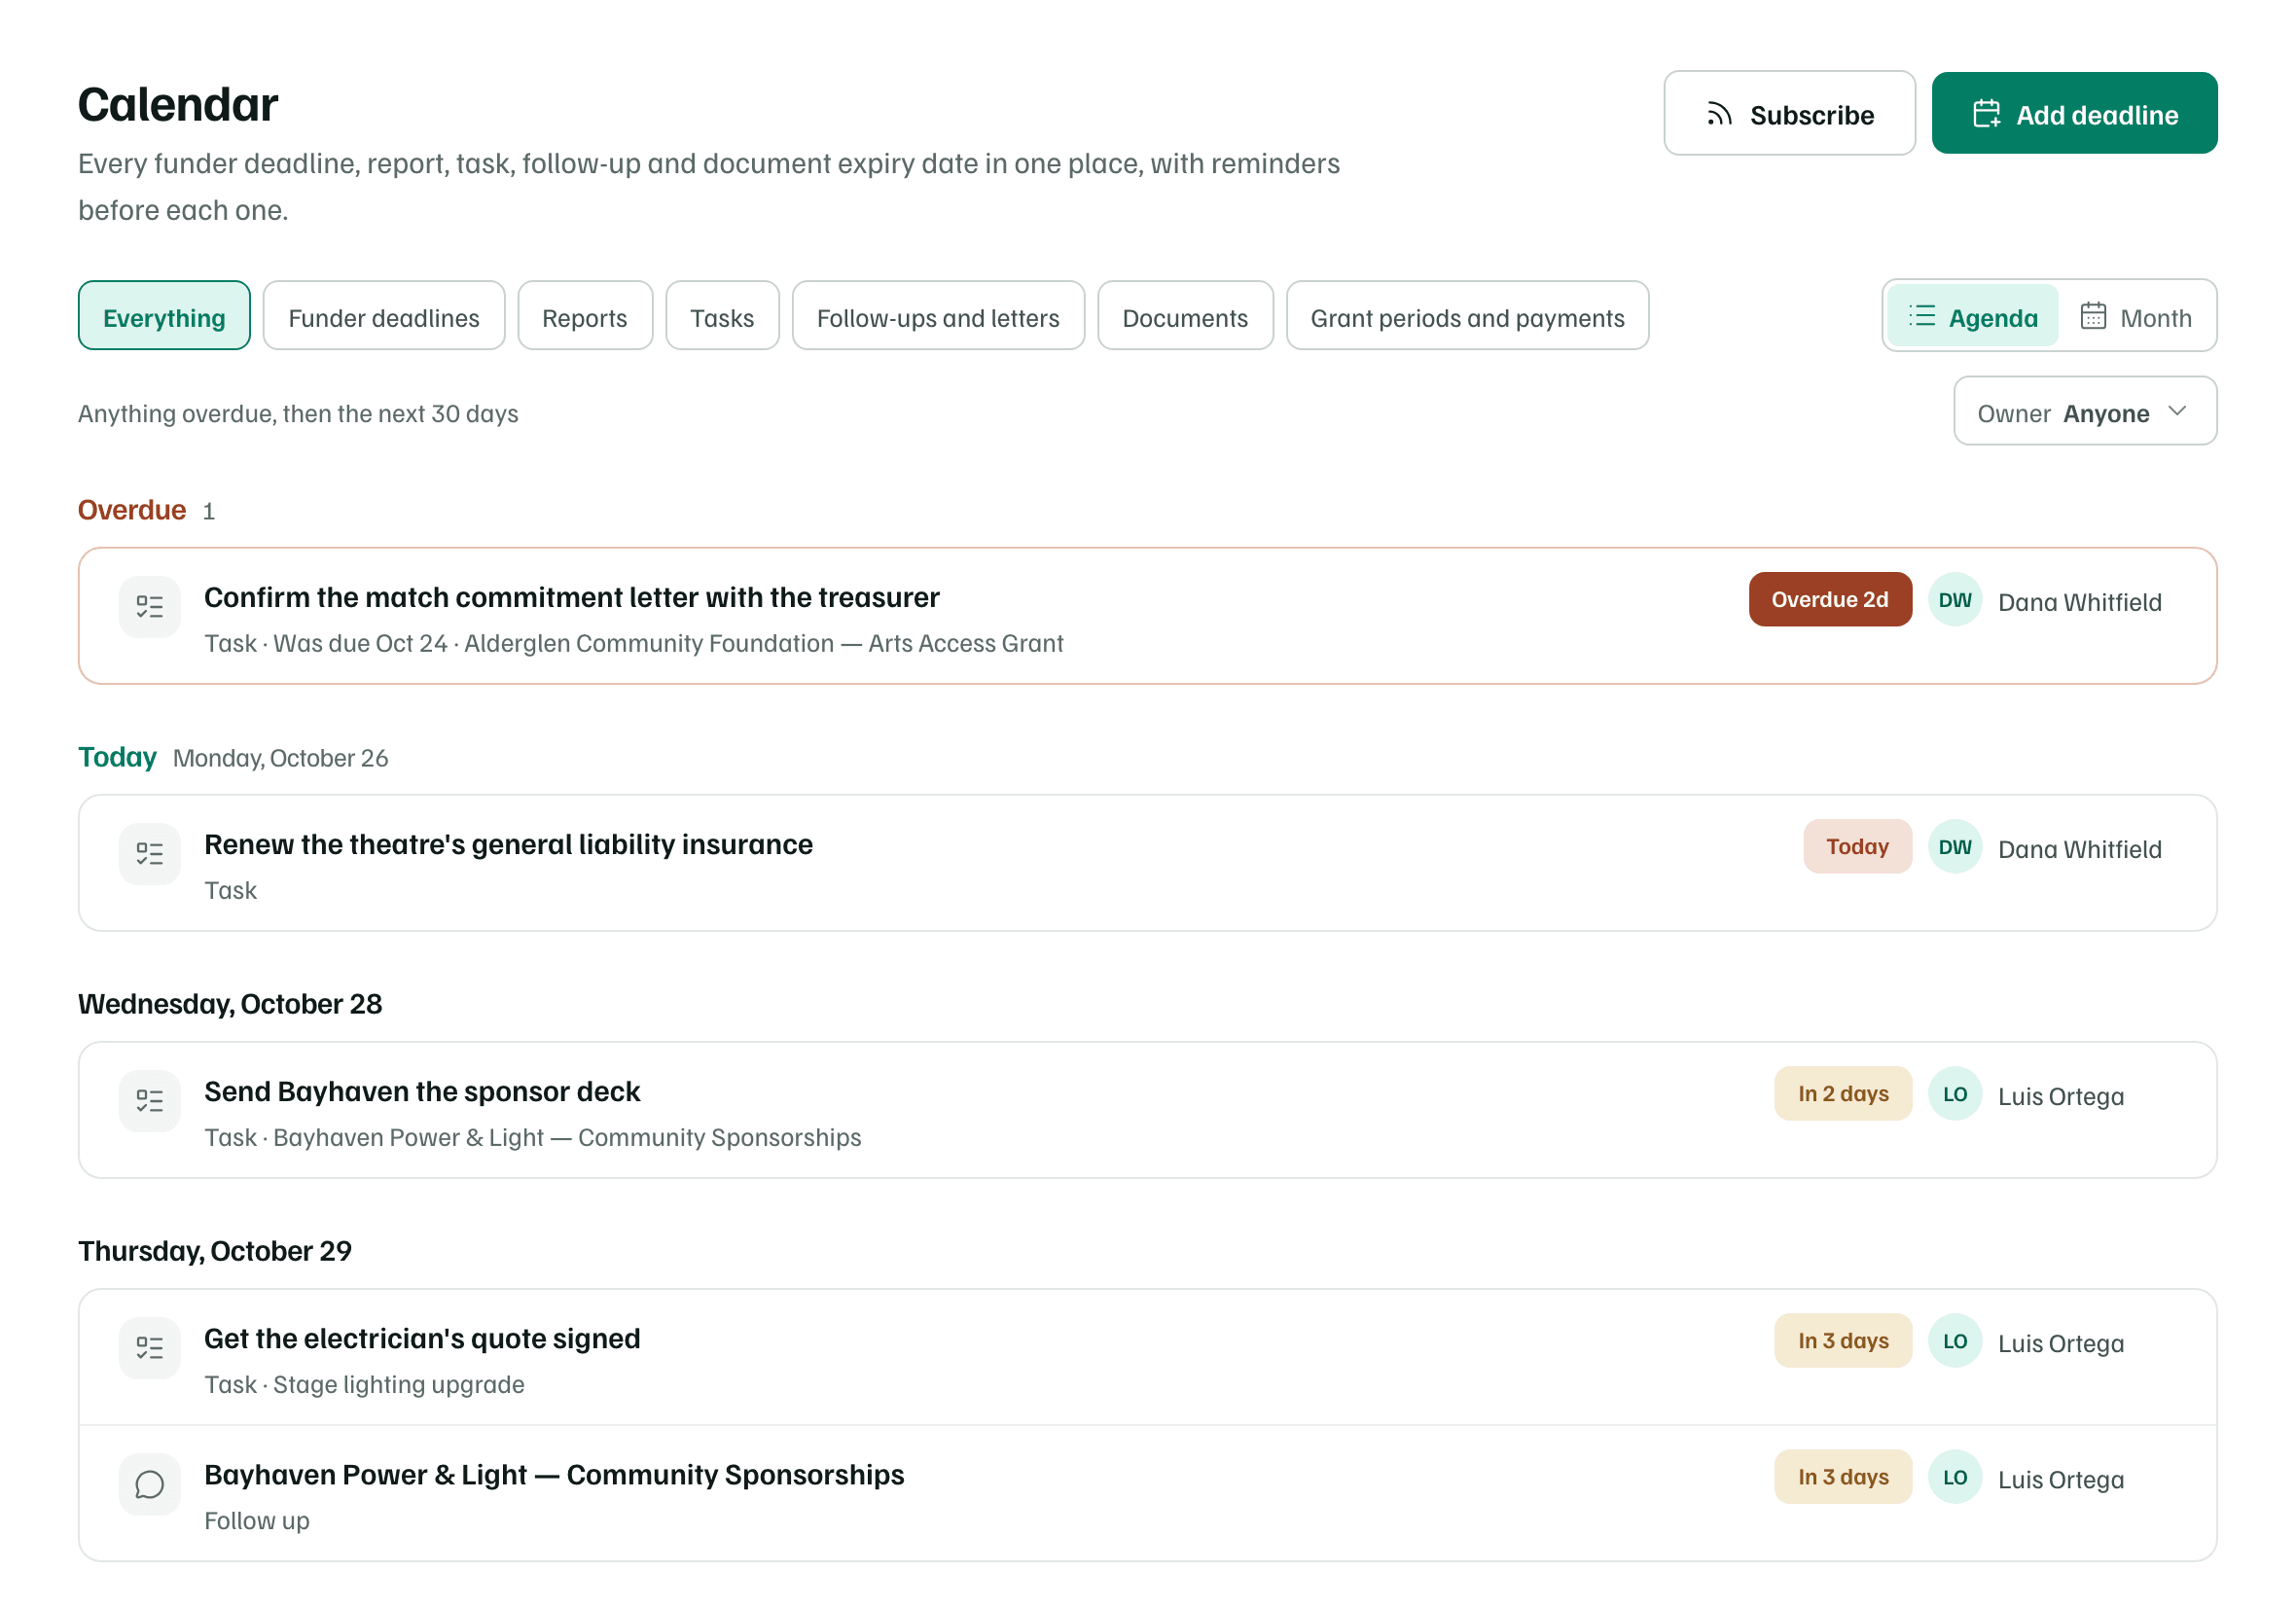Image resolution: width=2296 pixels, height=1607 pixels.
Task: Filter by Follow-ups and letters
Action: point(938,316)
